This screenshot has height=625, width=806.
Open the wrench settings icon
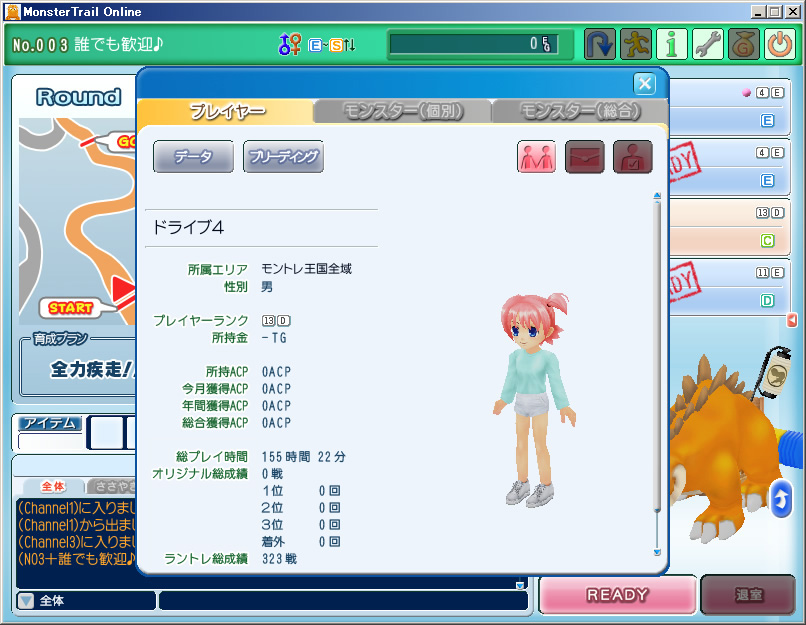[x=708, y=44]
